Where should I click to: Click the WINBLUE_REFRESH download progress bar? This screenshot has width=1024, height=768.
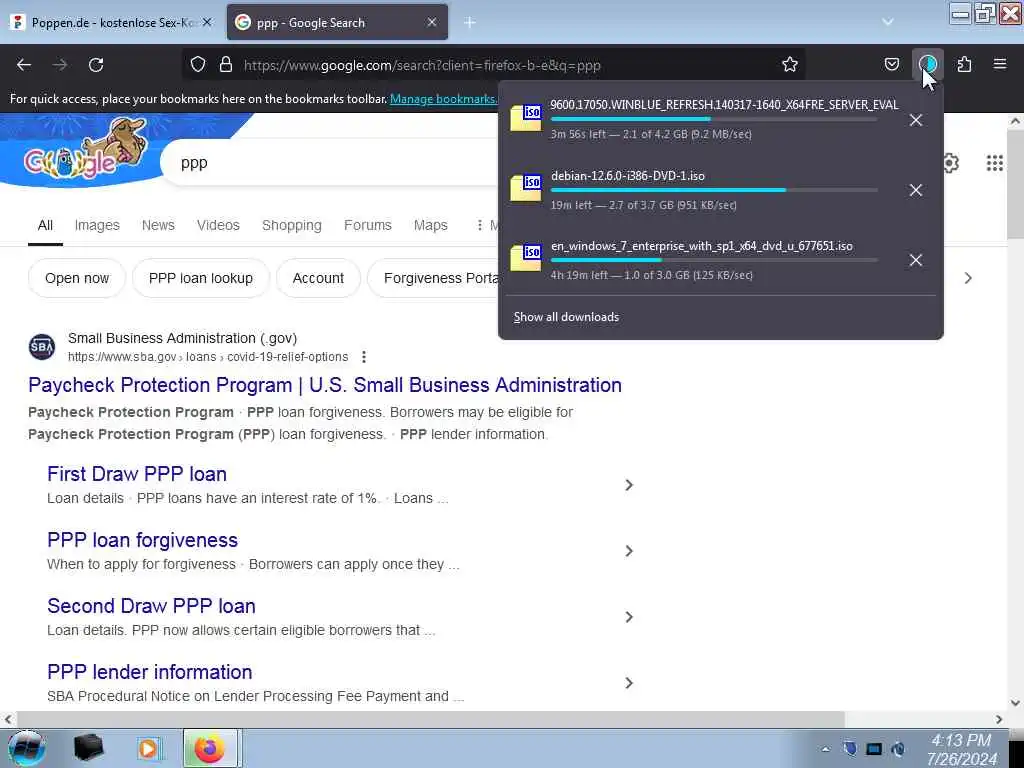click(x=714, y=120)
